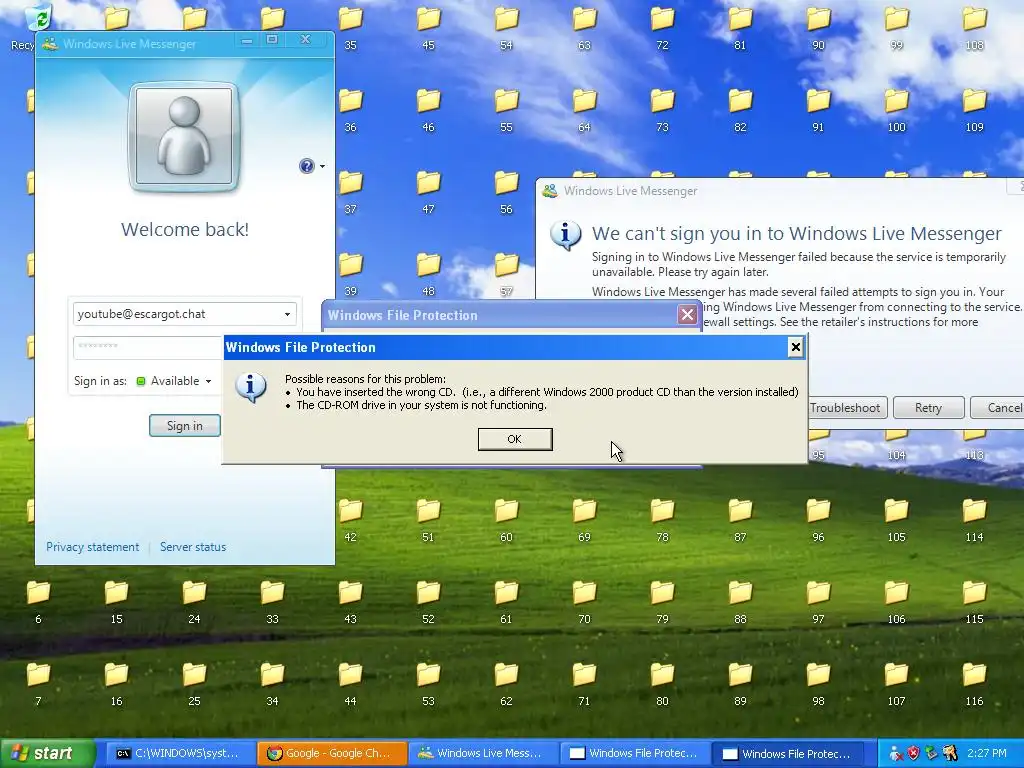Select desktop folder 69
This screenshot has width=1024, height=768.
click(584, 519)
